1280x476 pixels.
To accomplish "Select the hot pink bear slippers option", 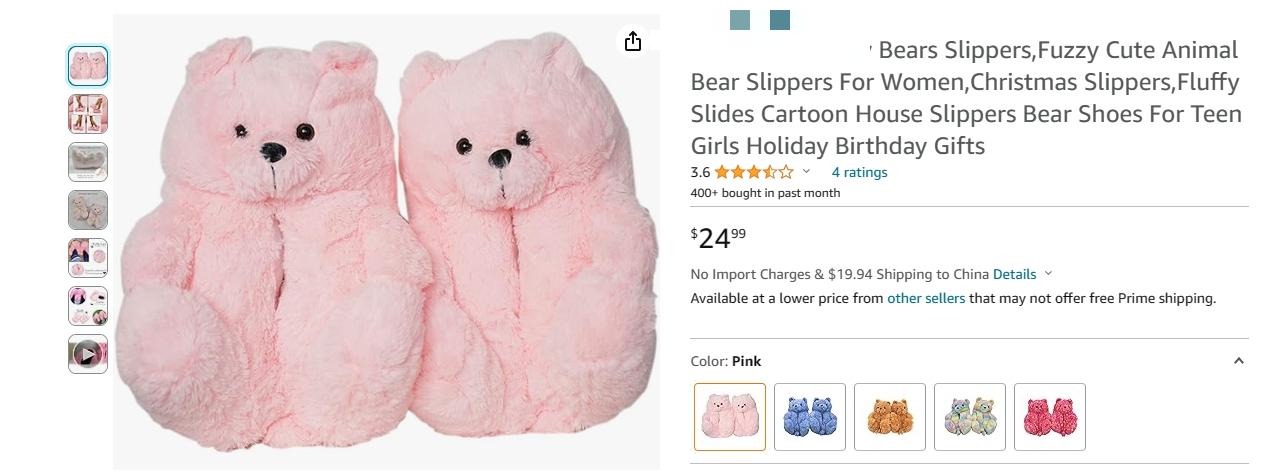I will (1050, 417).
